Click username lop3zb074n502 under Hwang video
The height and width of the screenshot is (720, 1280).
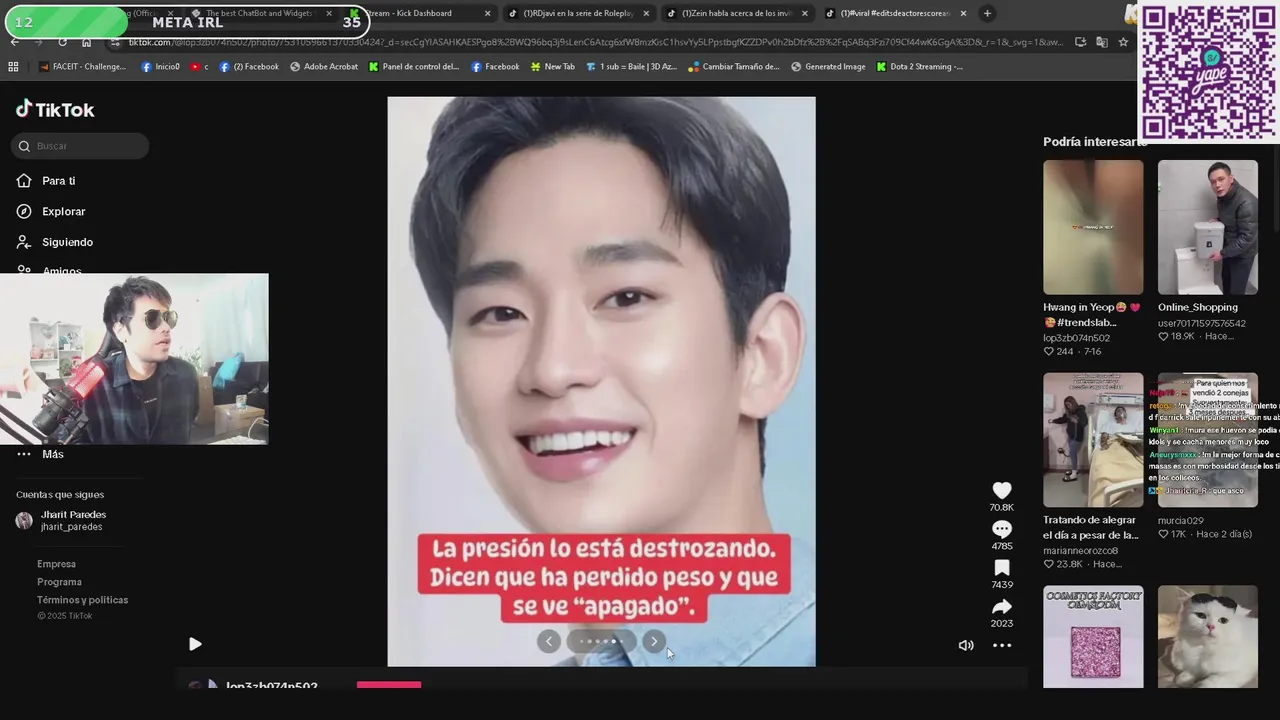click(1076, 338)
